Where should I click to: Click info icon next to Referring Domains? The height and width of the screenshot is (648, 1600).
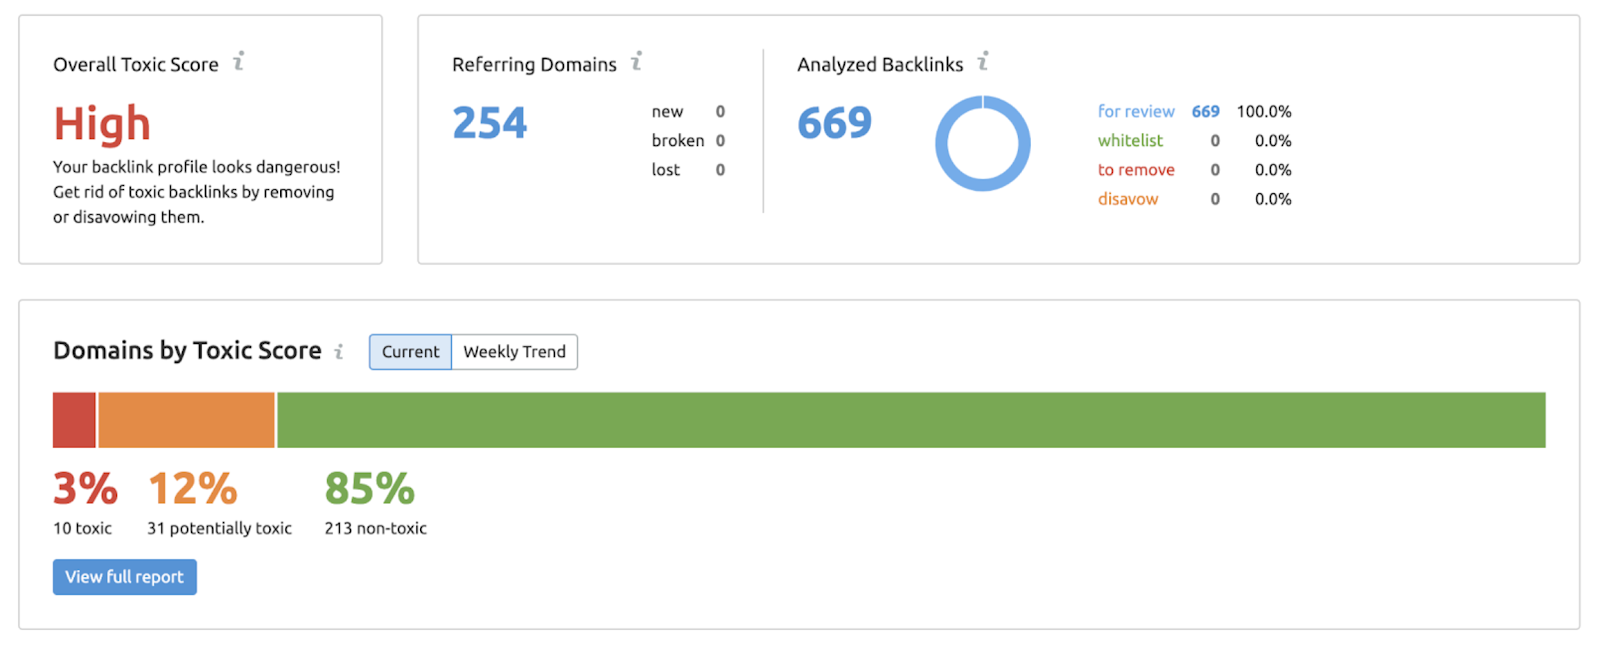[636, 62]
